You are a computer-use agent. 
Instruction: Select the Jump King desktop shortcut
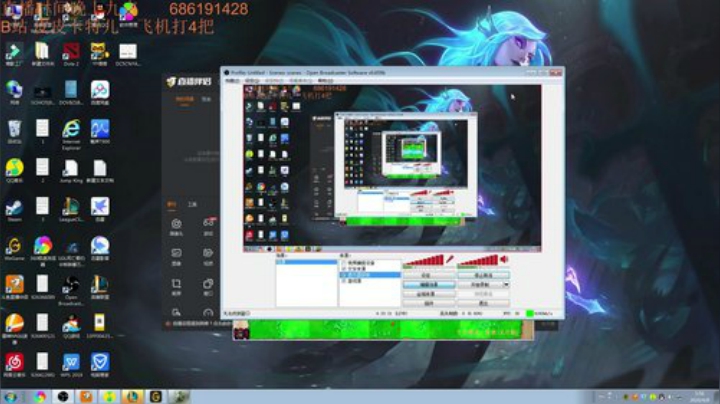click(x=71, y=171)
